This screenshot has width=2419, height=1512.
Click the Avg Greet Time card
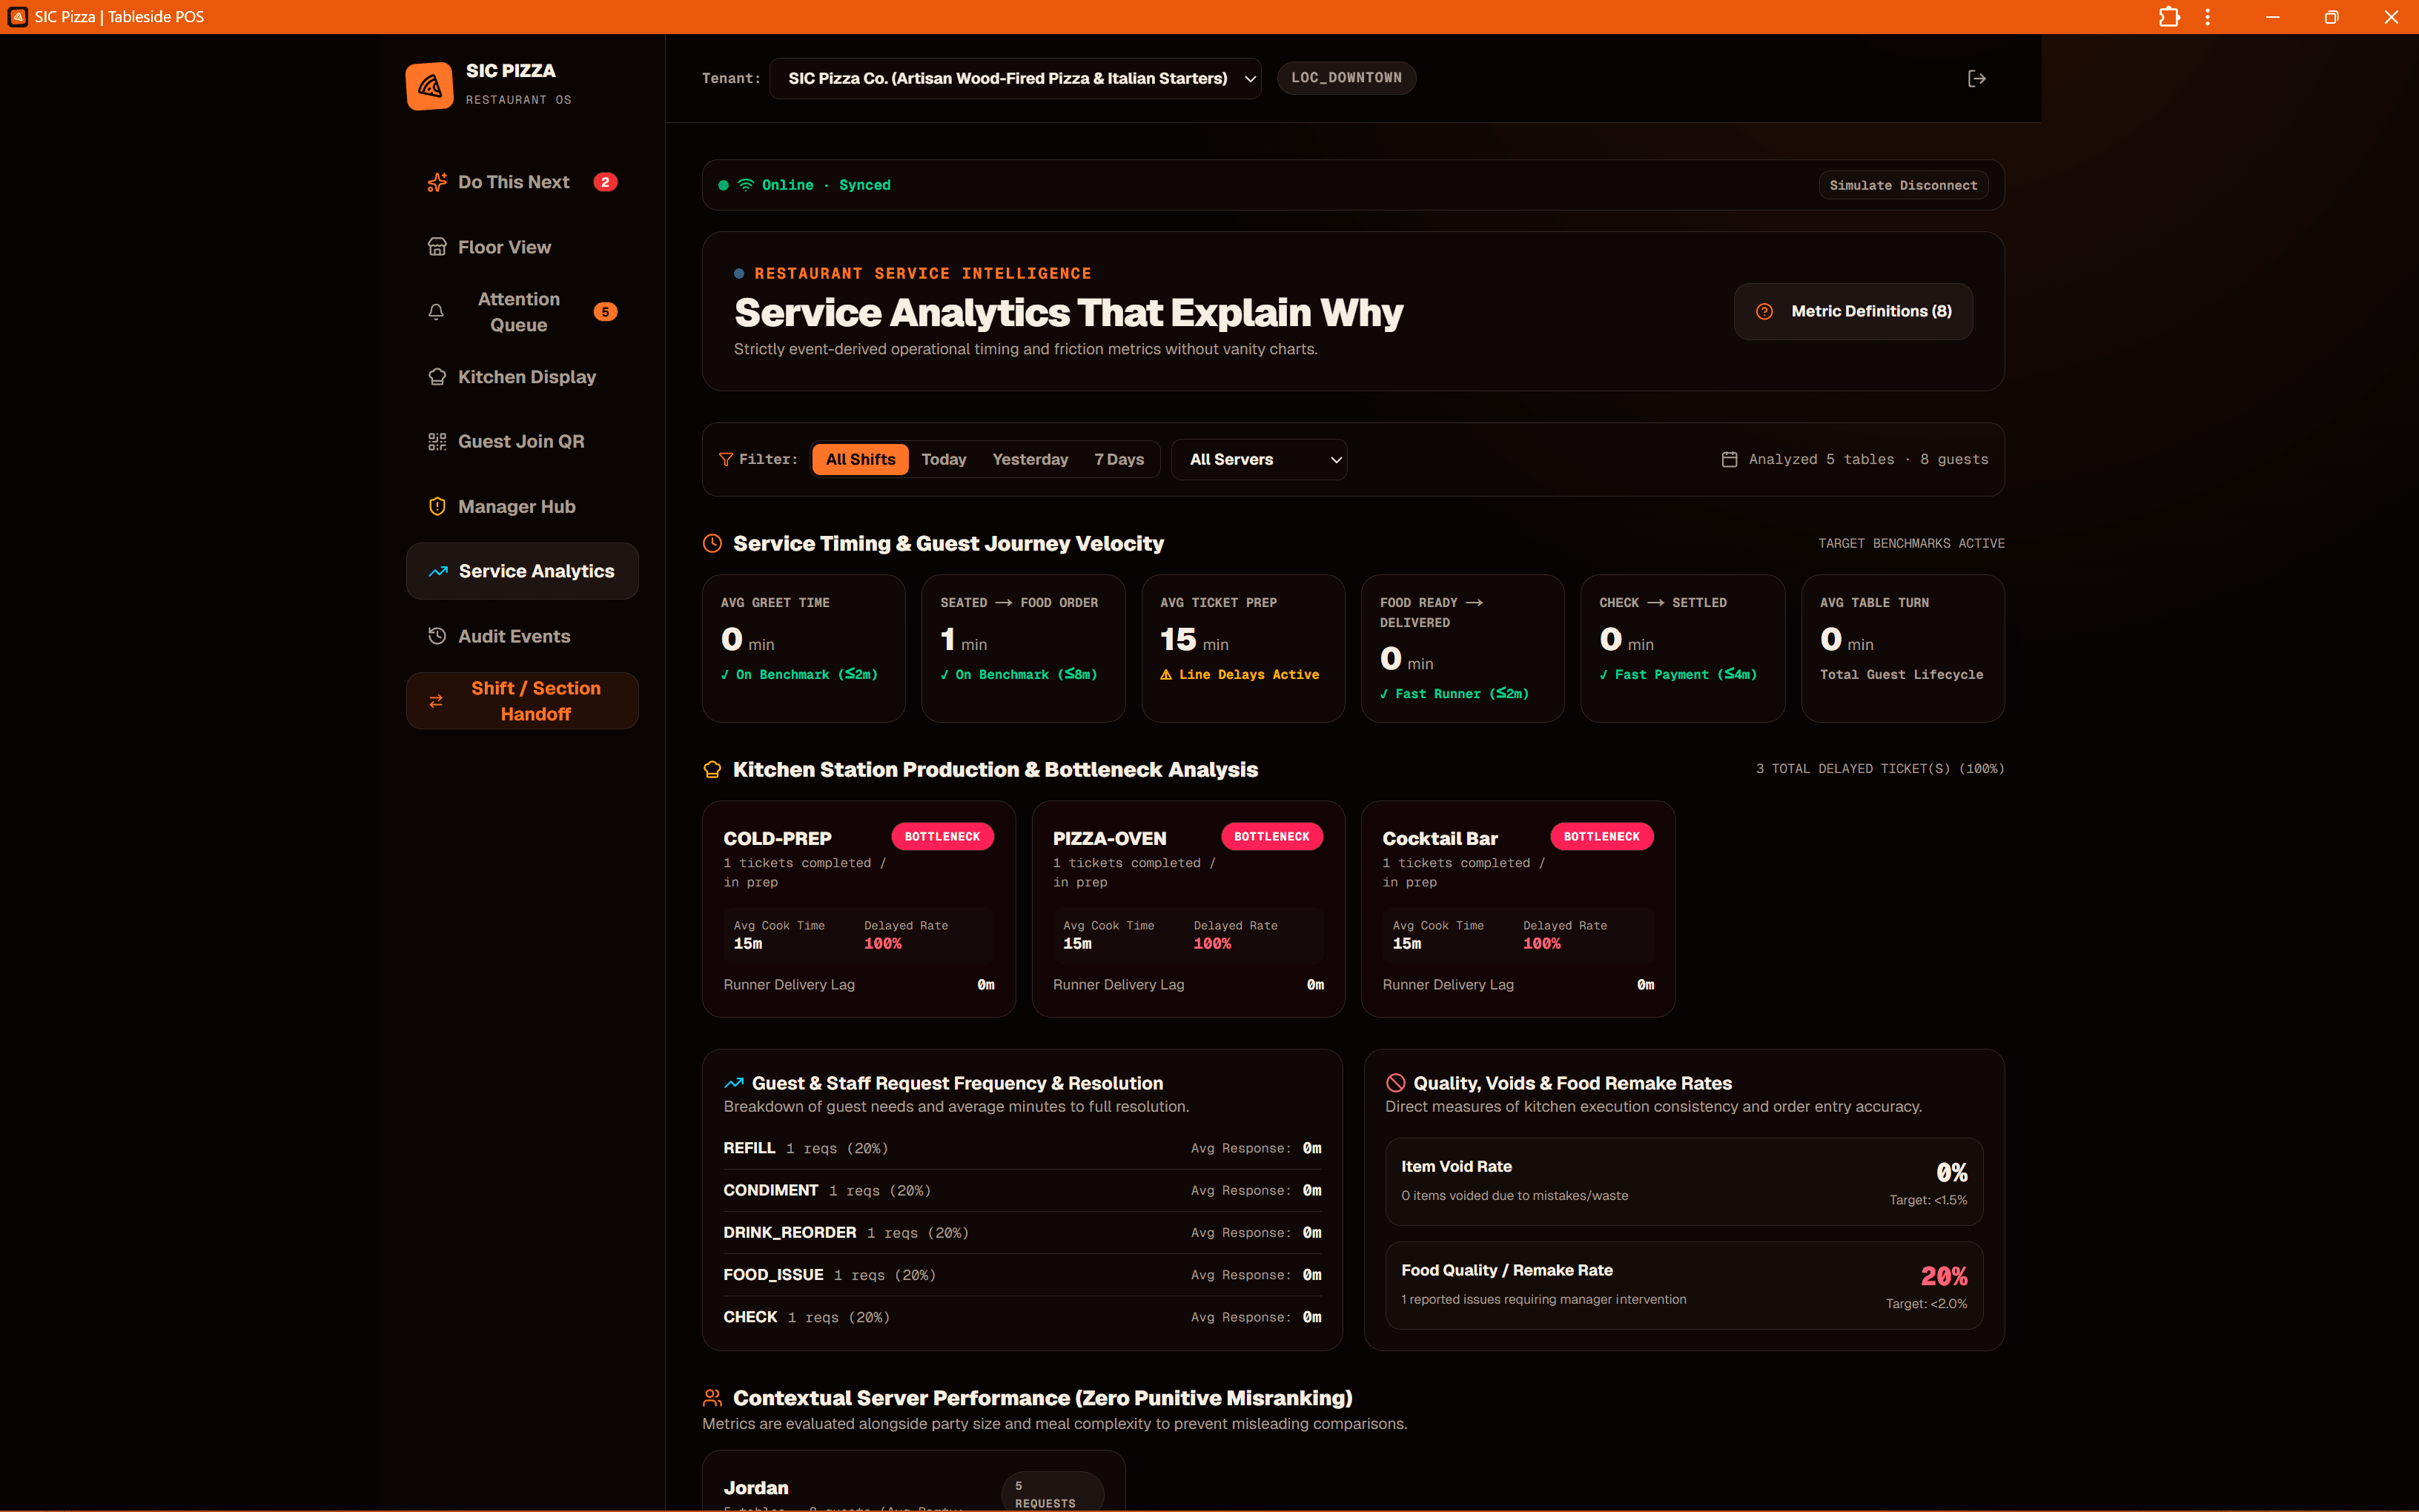pos(803,647)
